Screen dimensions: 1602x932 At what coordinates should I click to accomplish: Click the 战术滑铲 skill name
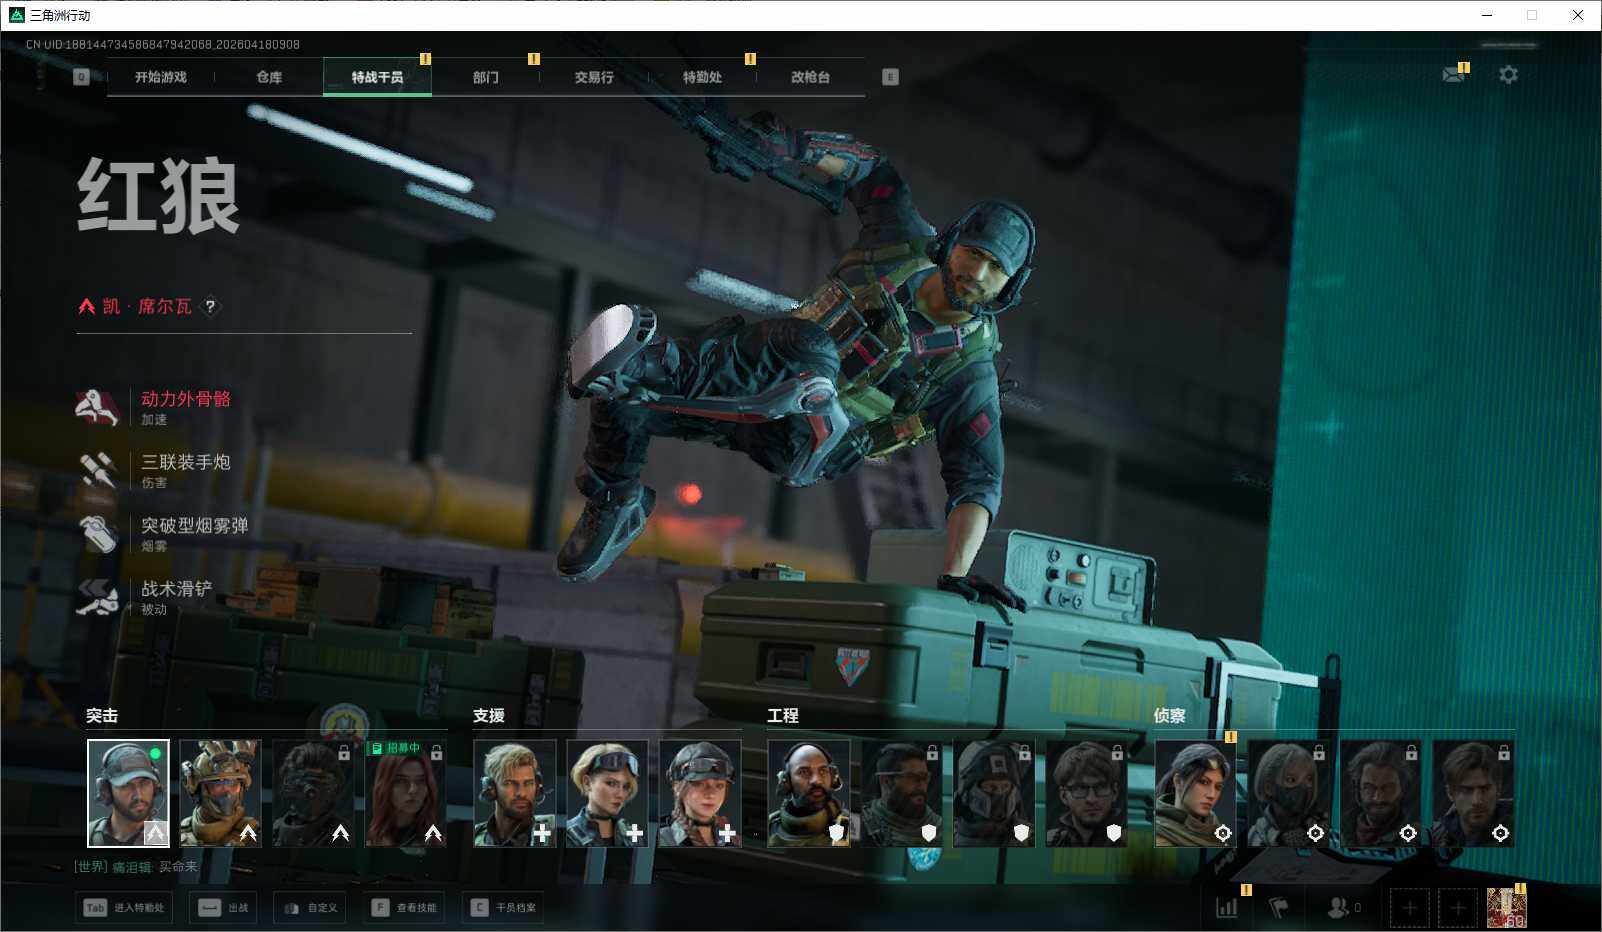[177, 589]
